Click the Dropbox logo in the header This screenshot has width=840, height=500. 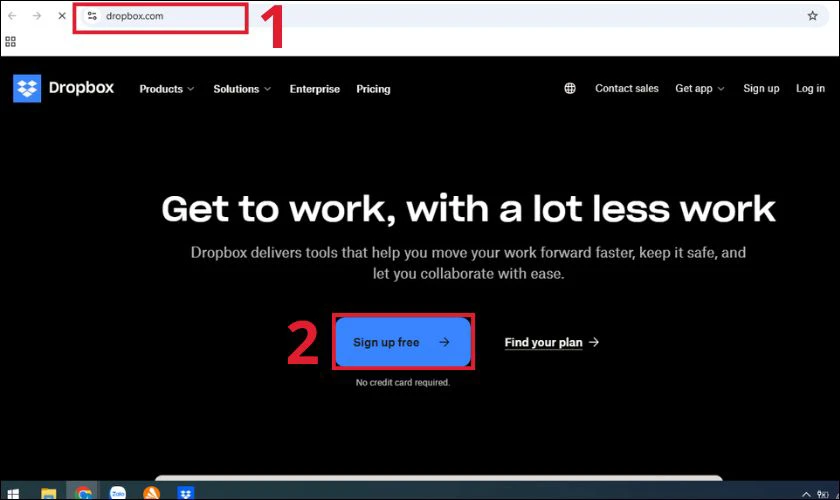point(64,88)
